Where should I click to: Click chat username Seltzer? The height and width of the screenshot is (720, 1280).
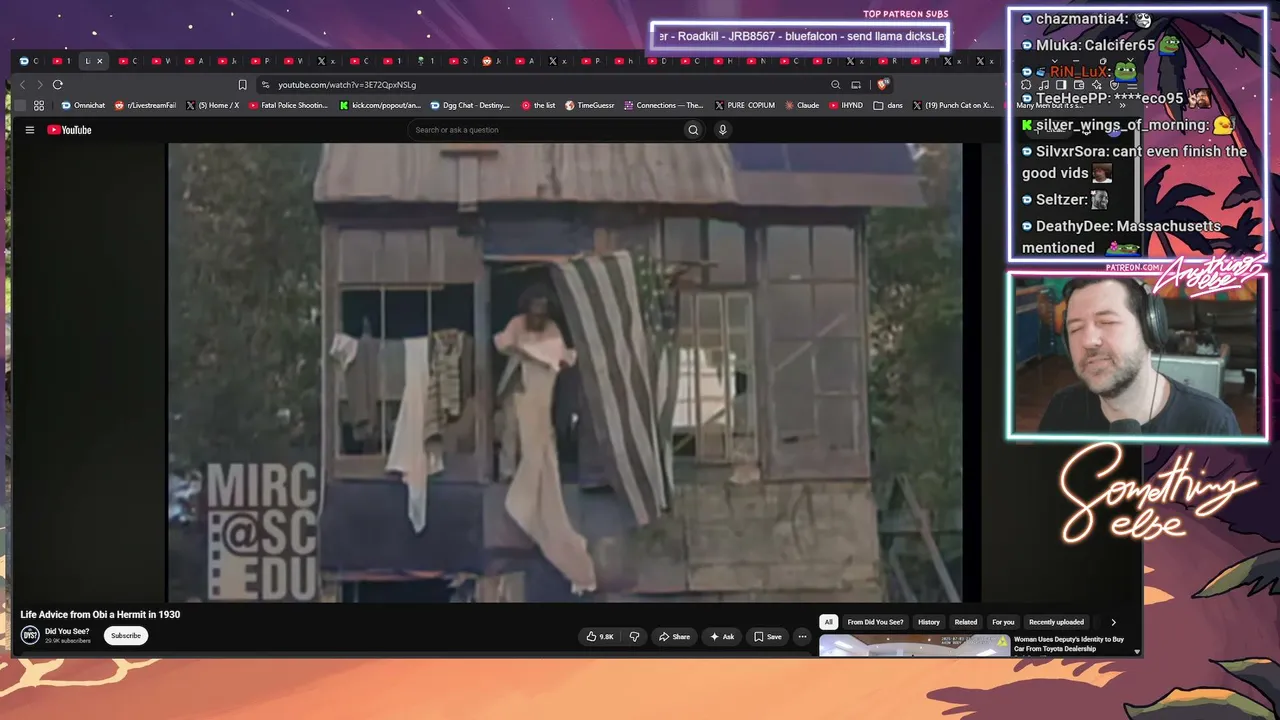point(1059,200)
